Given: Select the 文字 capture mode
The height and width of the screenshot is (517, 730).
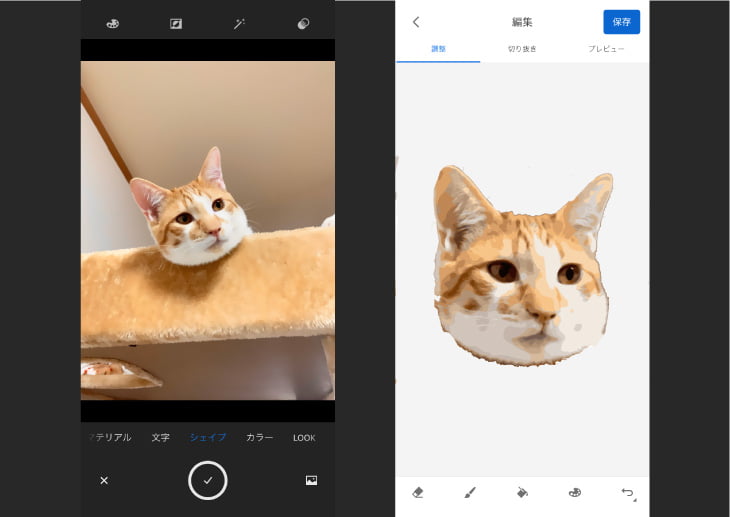Looking at the screenshot, I should point(160,438).
